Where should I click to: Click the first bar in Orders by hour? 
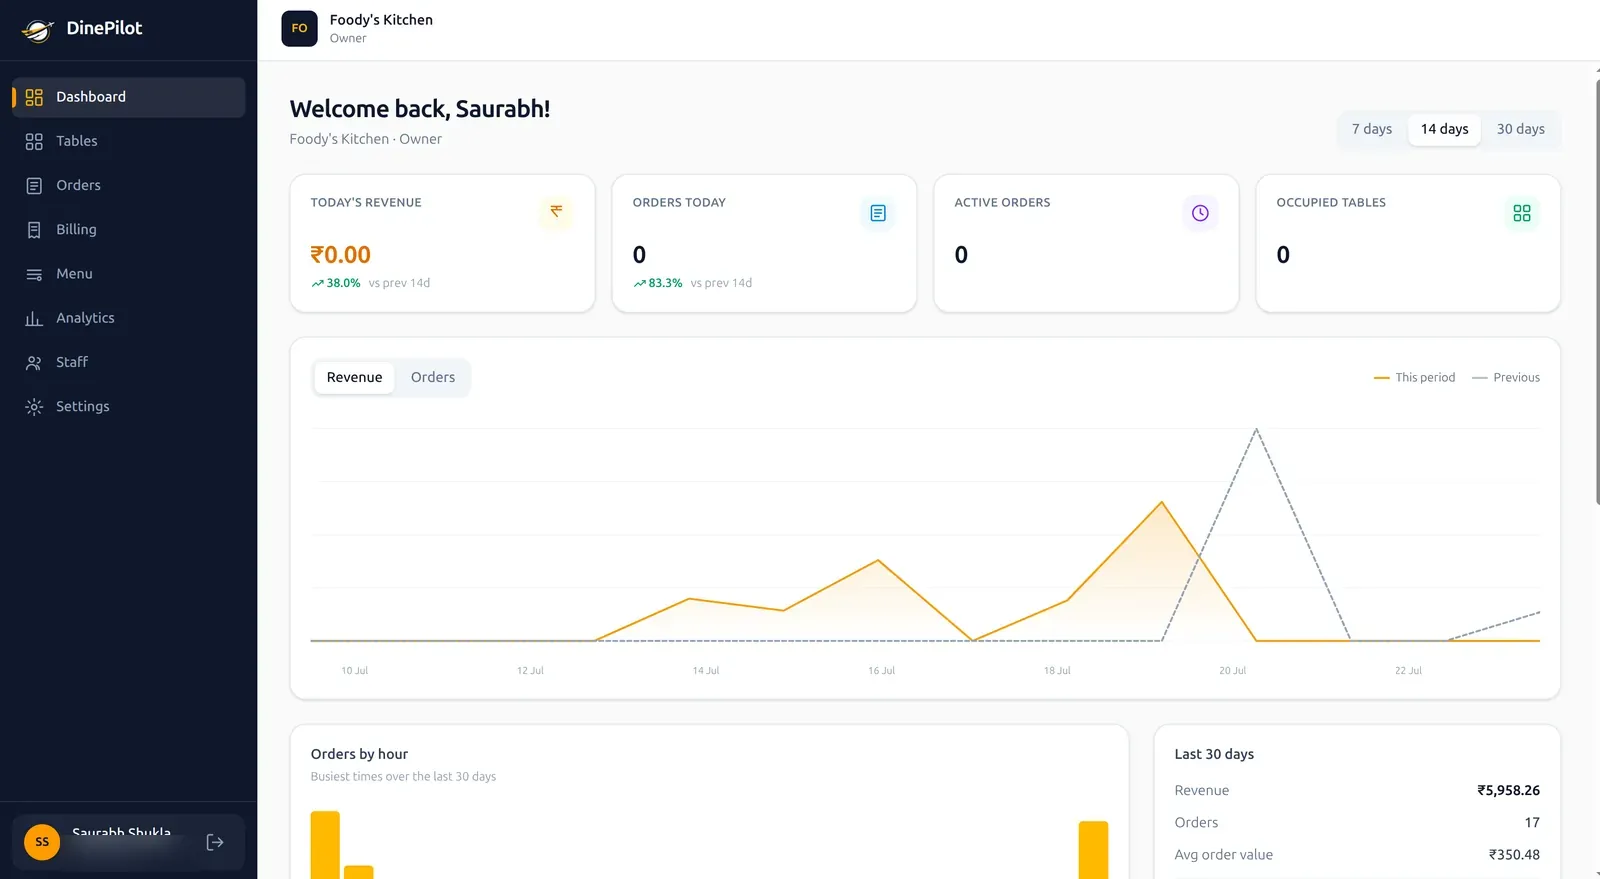pyautogui.click(x=325, y=845)
